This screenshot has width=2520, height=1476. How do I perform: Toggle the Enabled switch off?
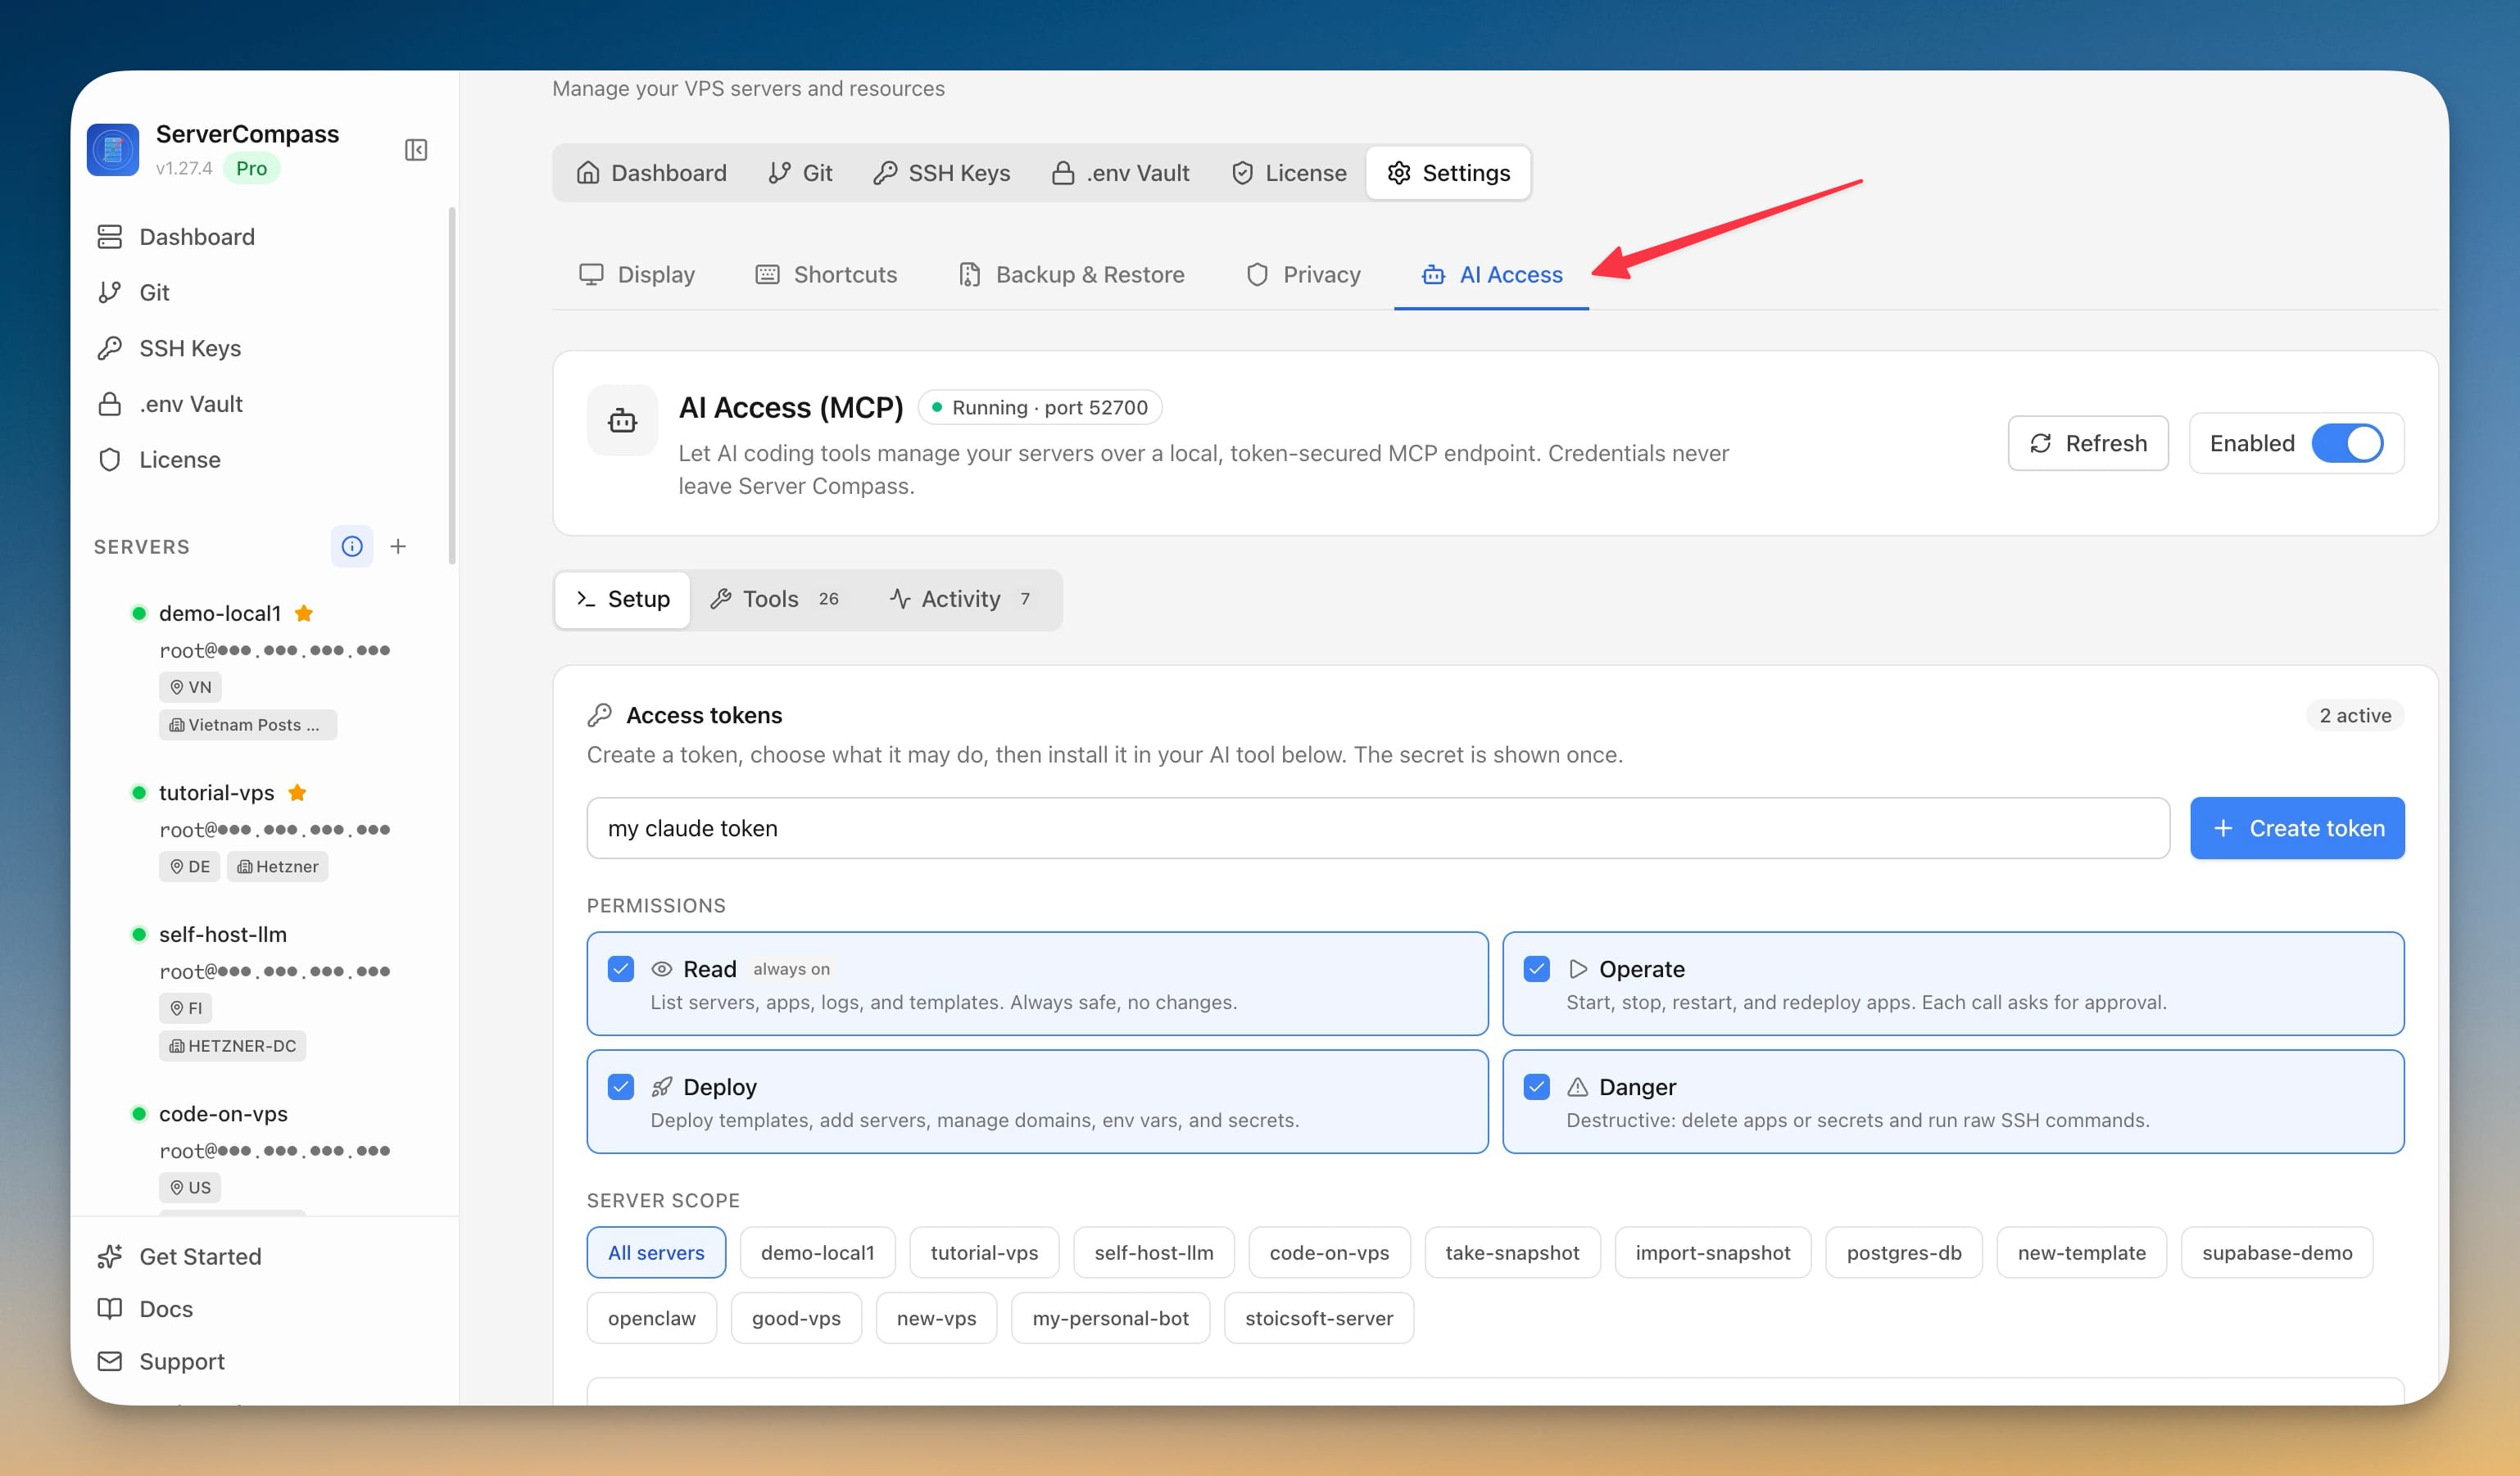[x=2347, y=443]
